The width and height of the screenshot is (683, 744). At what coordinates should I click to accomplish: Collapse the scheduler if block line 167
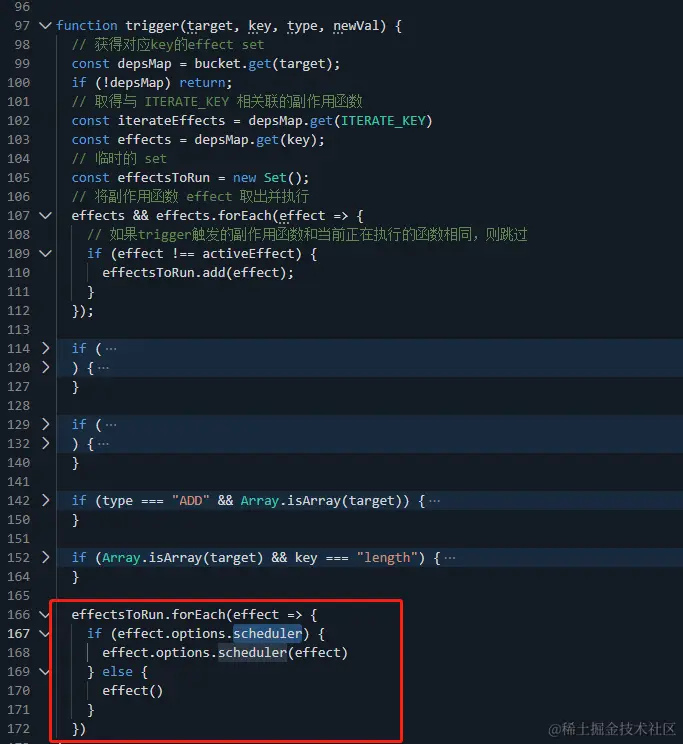[45, 634]
